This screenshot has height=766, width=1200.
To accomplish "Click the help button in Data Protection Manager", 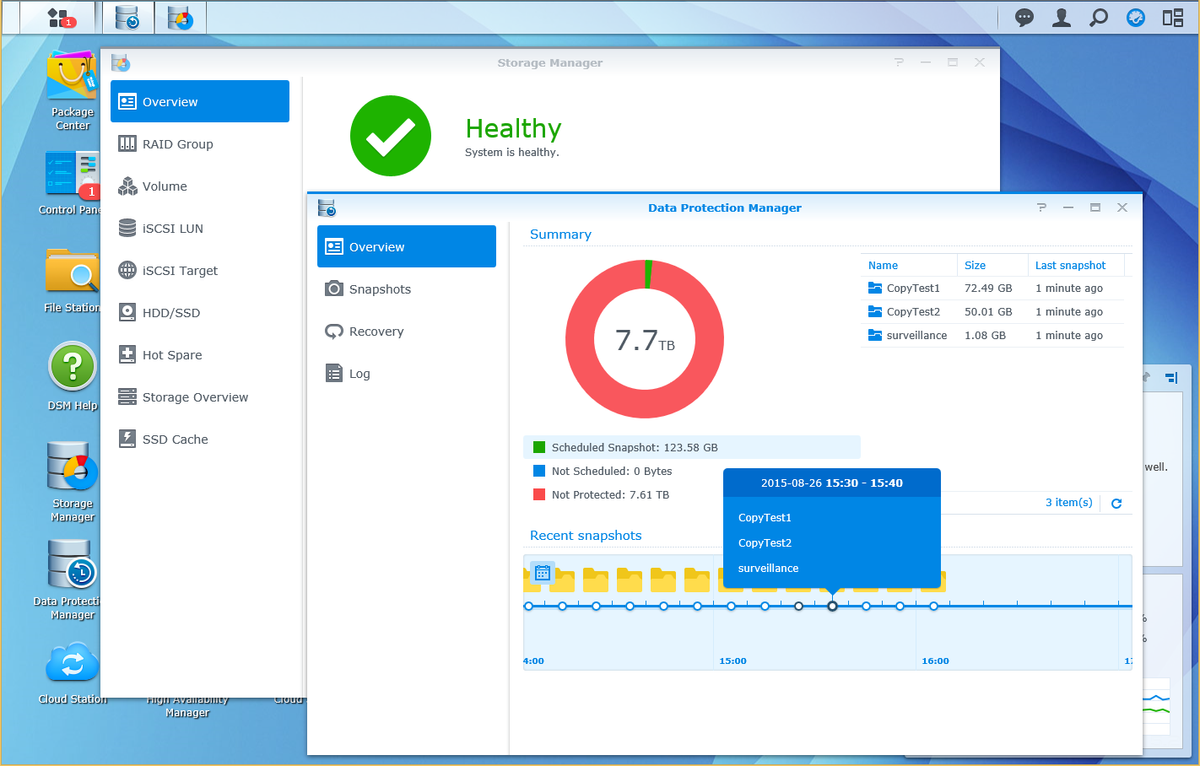I will tap(1041, 207).
